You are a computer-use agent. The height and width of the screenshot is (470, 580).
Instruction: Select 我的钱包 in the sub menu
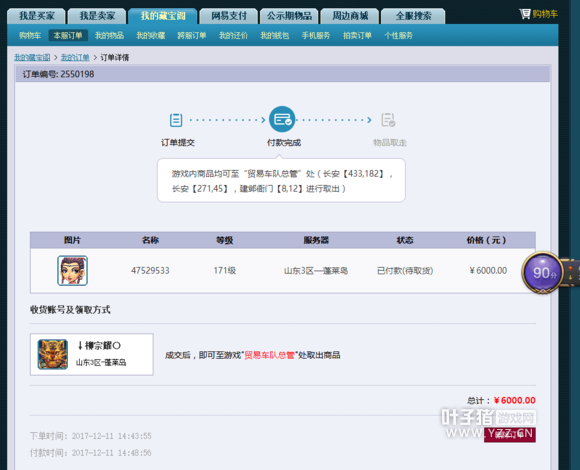click(x=274, y=35)
